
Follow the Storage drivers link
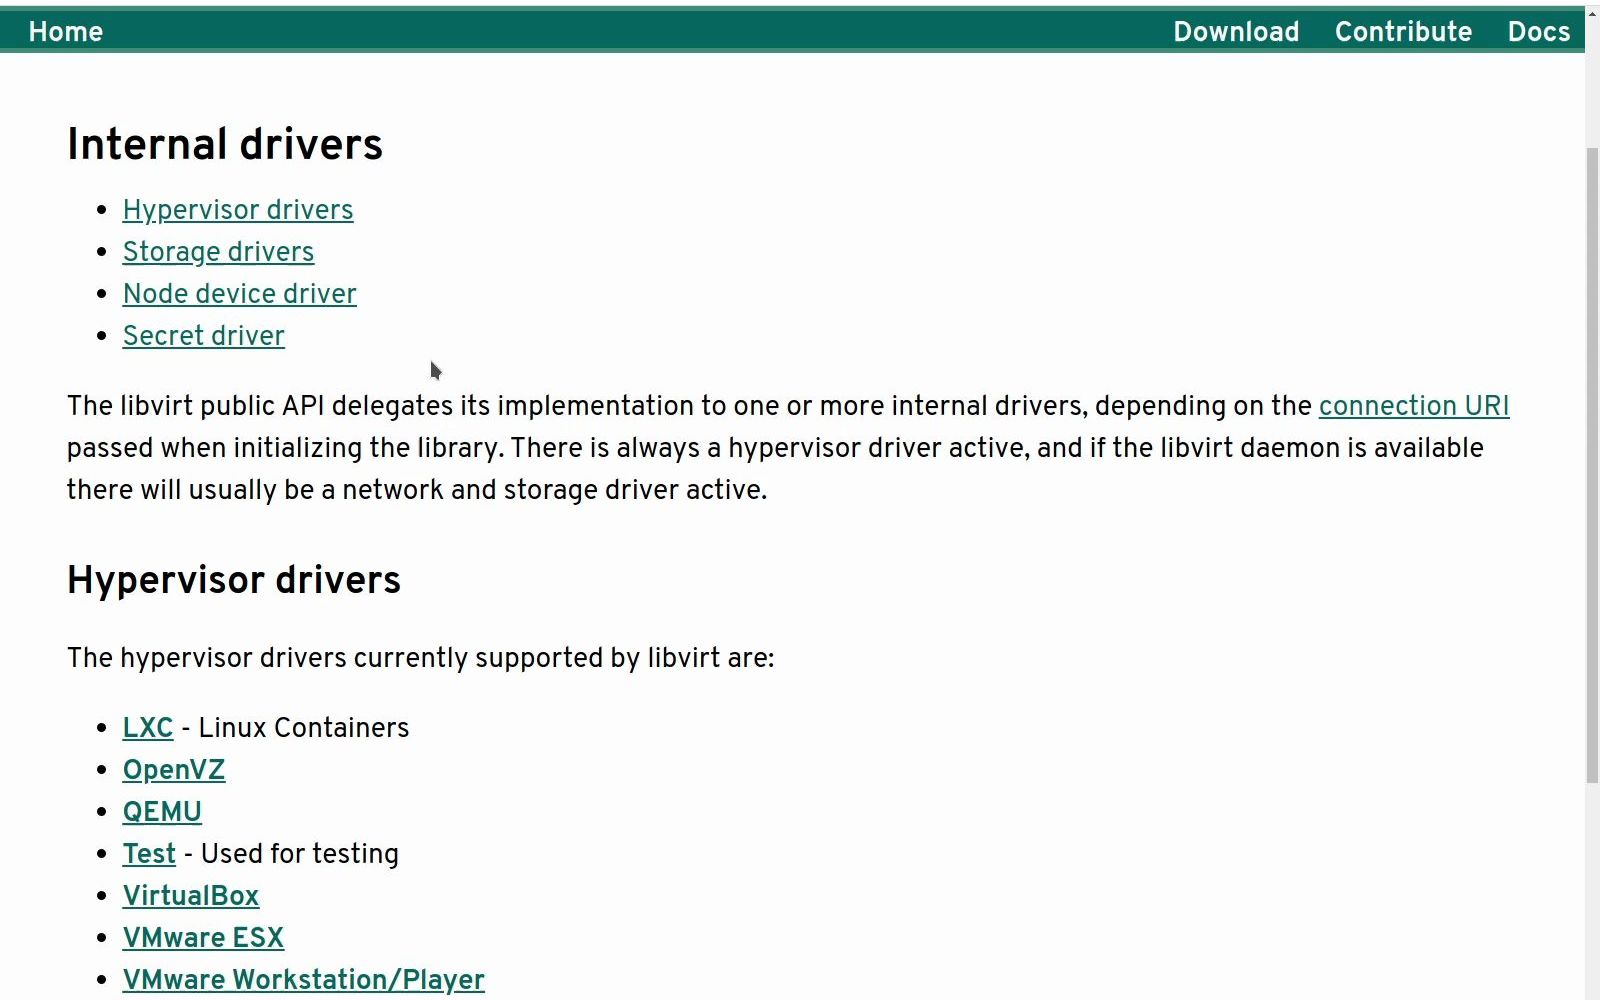pos(218,252)
